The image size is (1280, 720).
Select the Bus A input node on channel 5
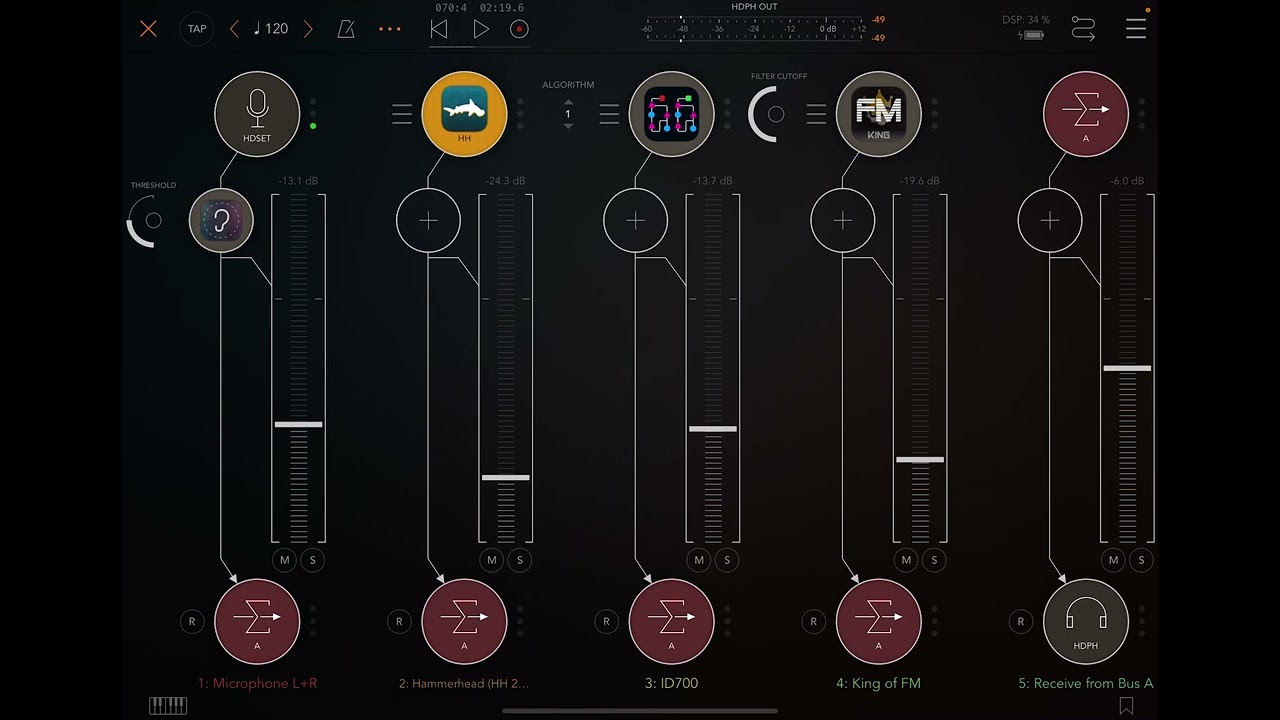point(1085,114)
